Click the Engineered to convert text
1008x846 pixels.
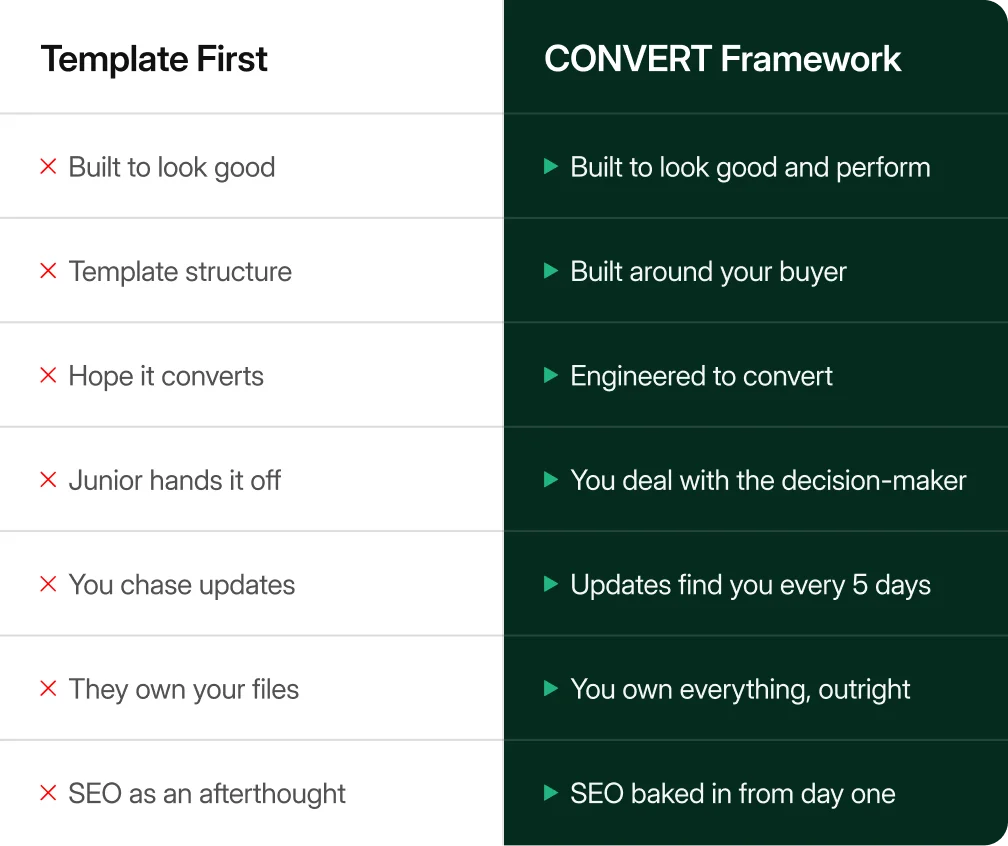[x=701, y=376]
